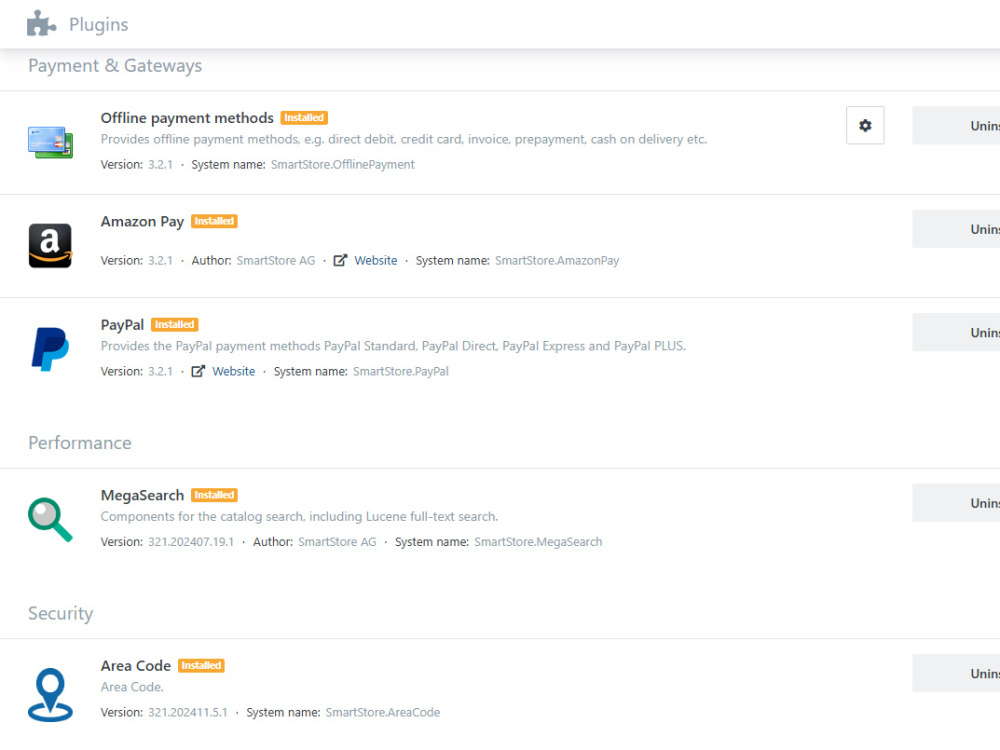Viewport: 1000px width, 750px height.
Task: Click system name 'SmartStore.PayPal'
Action: pyautogui.click(x=401, y=371)
